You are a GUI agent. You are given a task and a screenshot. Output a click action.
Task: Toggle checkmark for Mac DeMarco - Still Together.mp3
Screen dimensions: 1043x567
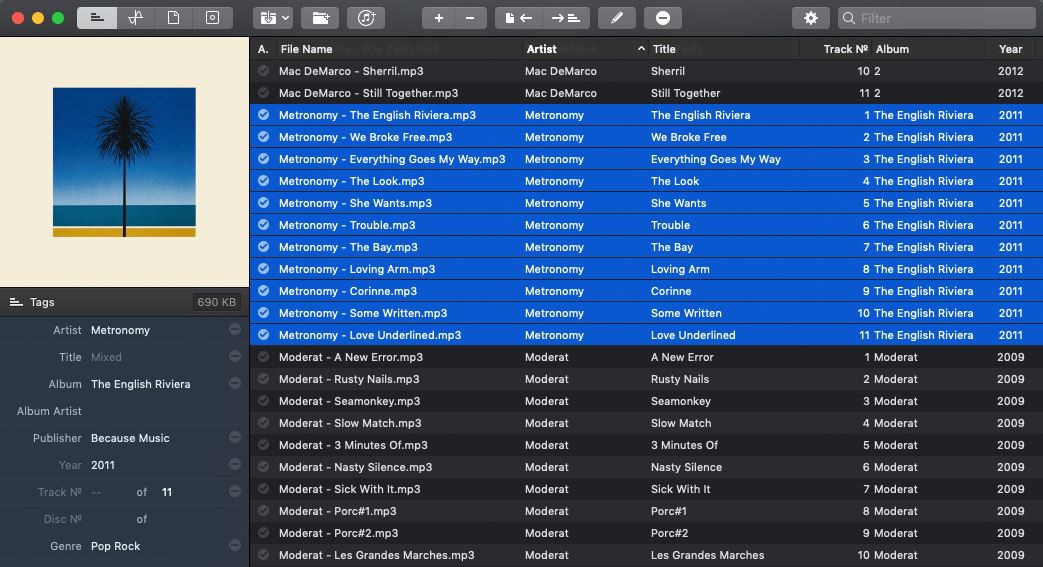pos(263,93)
